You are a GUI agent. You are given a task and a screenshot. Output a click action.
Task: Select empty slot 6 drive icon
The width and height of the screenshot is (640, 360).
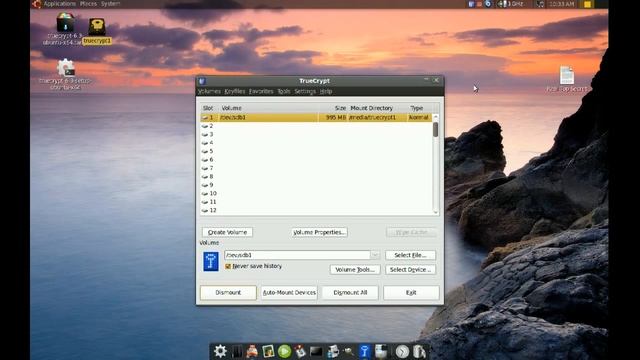[205, 160]
